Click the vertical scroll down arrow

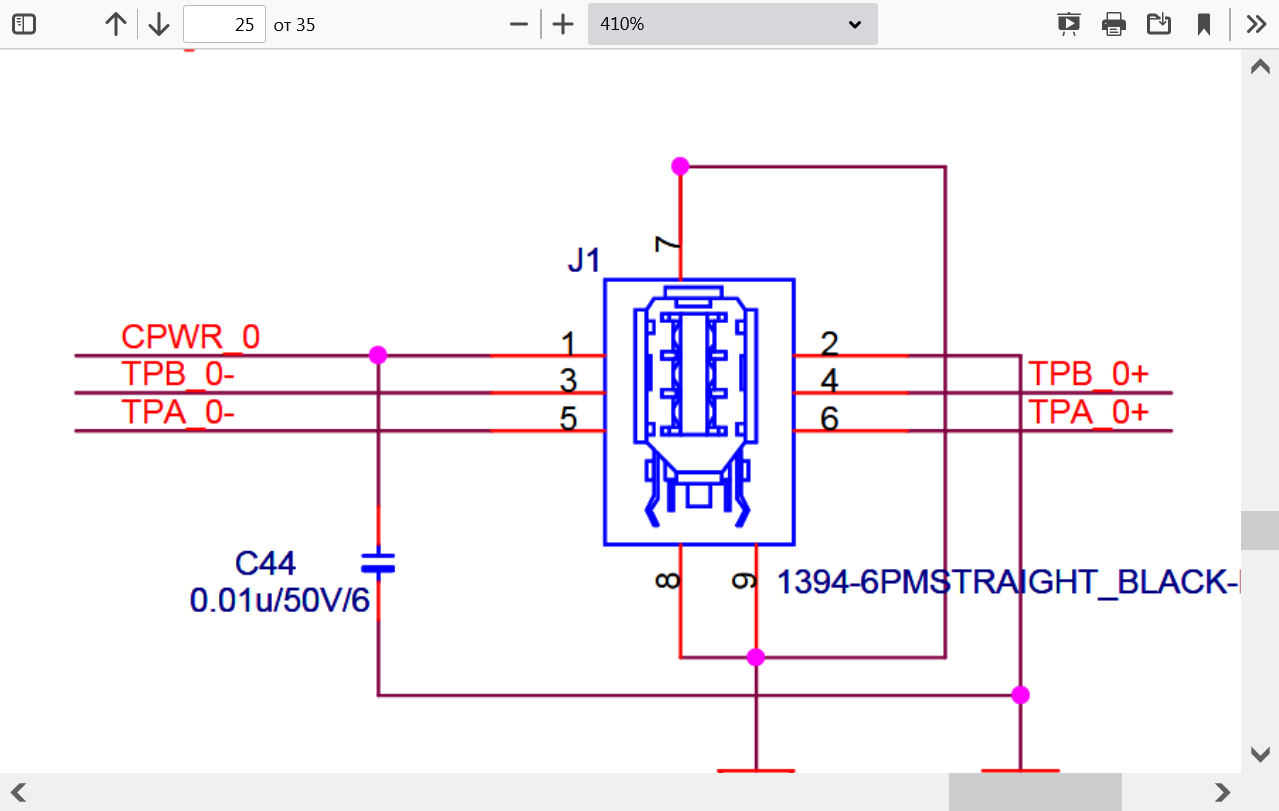(x=1259, y=753)
